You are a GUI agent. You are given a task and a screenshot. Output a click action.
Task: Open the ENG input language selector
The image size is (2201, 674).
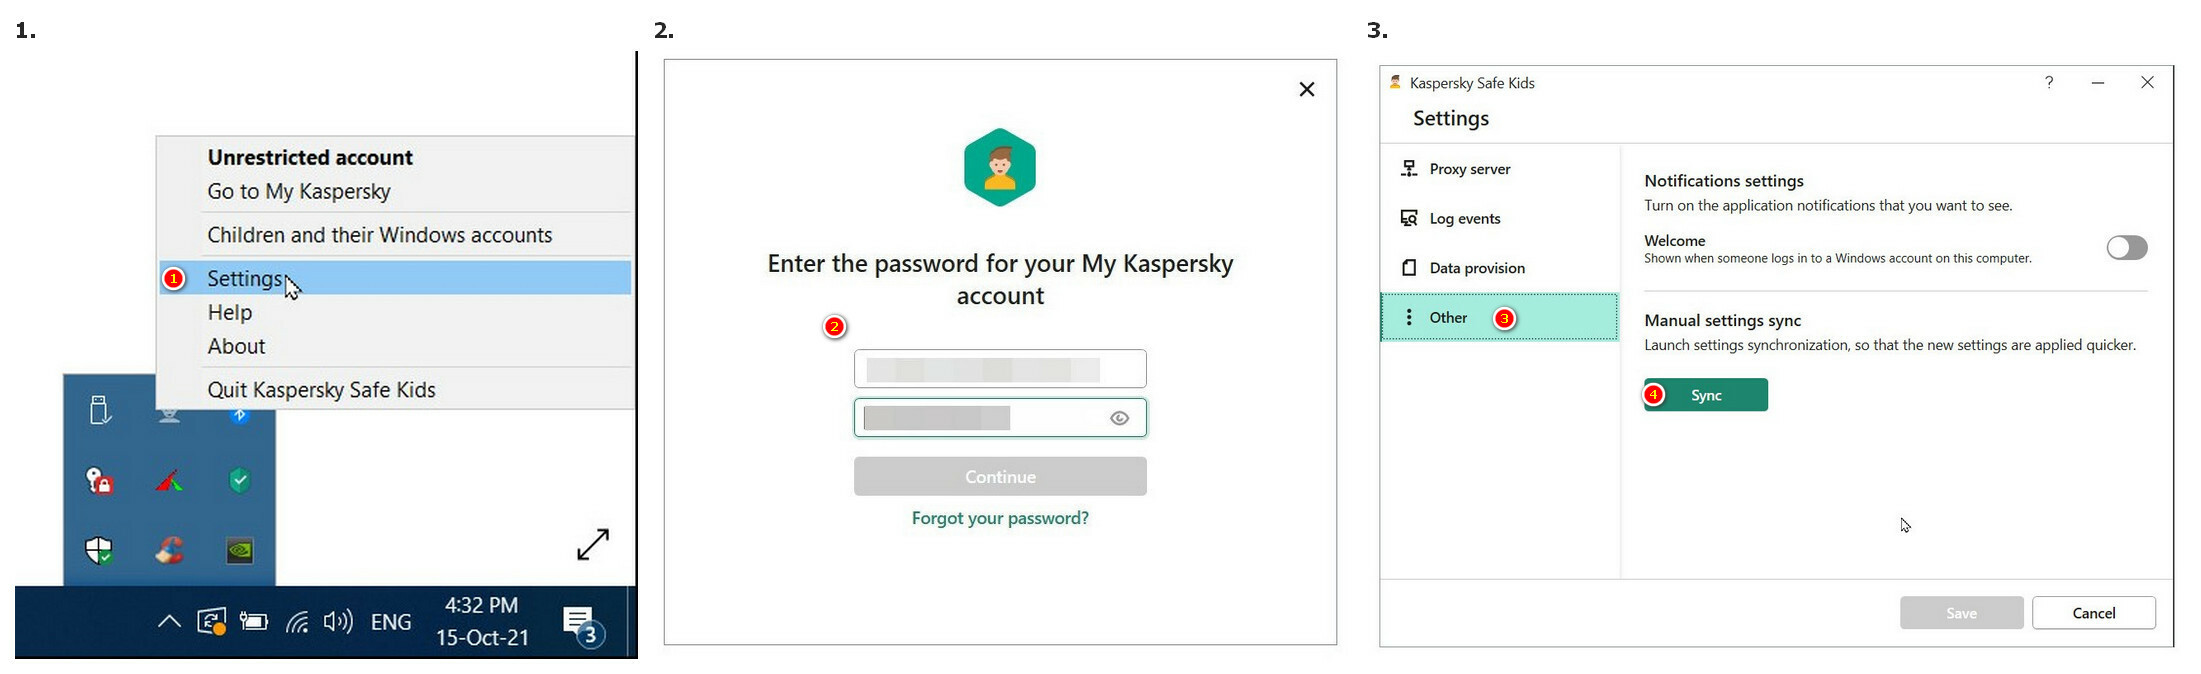pyautogui.click(x=391, y=622)
